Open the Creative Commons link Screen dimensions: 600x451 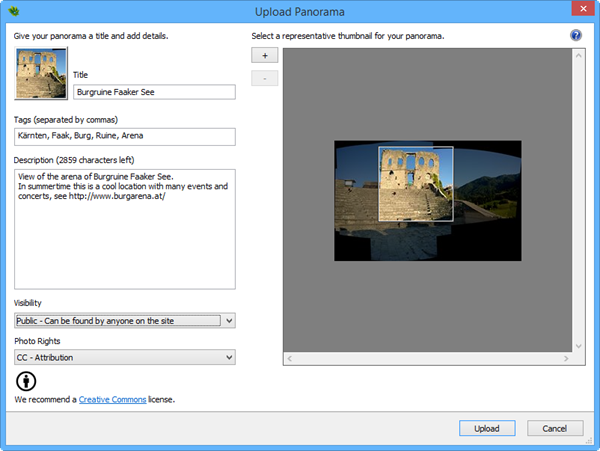[x=112, y=400]
